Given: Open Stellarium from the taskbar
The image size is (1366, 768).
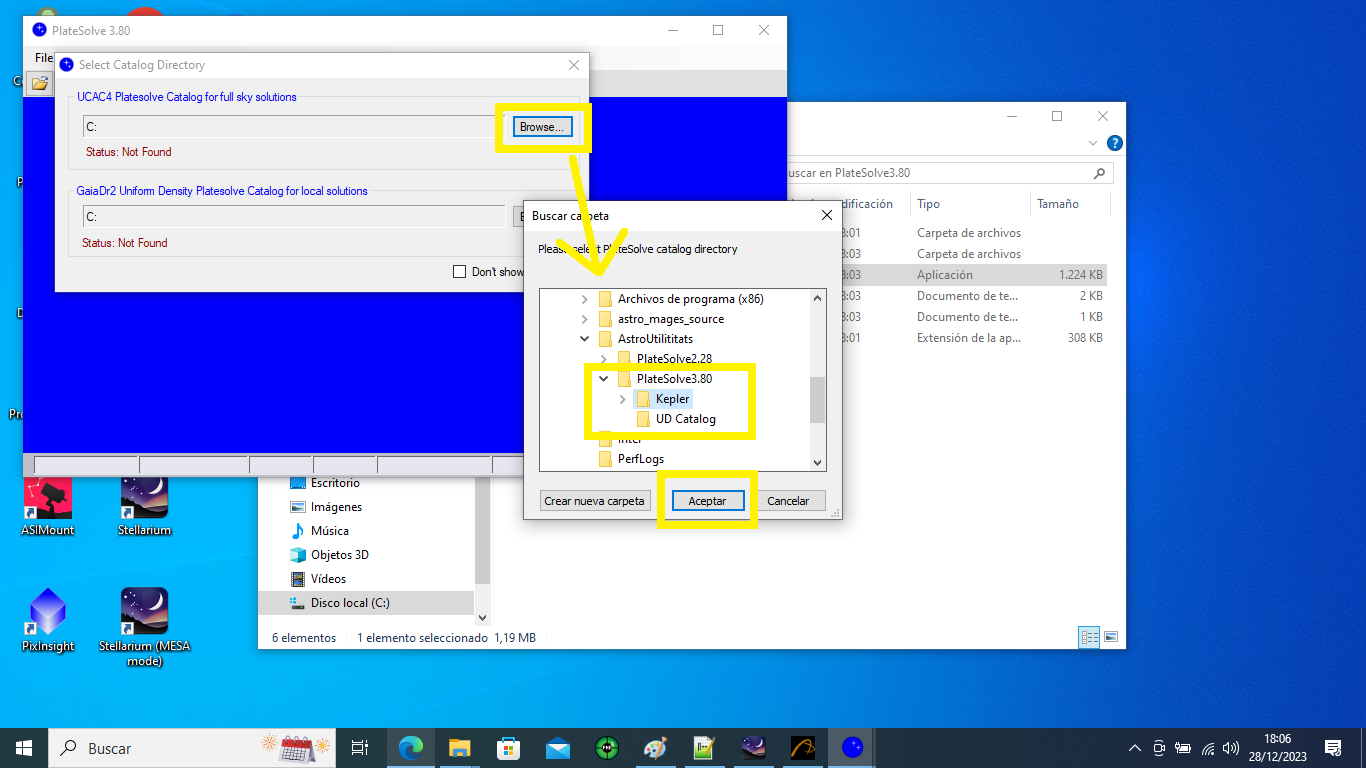Looking at the screenshot, I should [x=753, y=747].
